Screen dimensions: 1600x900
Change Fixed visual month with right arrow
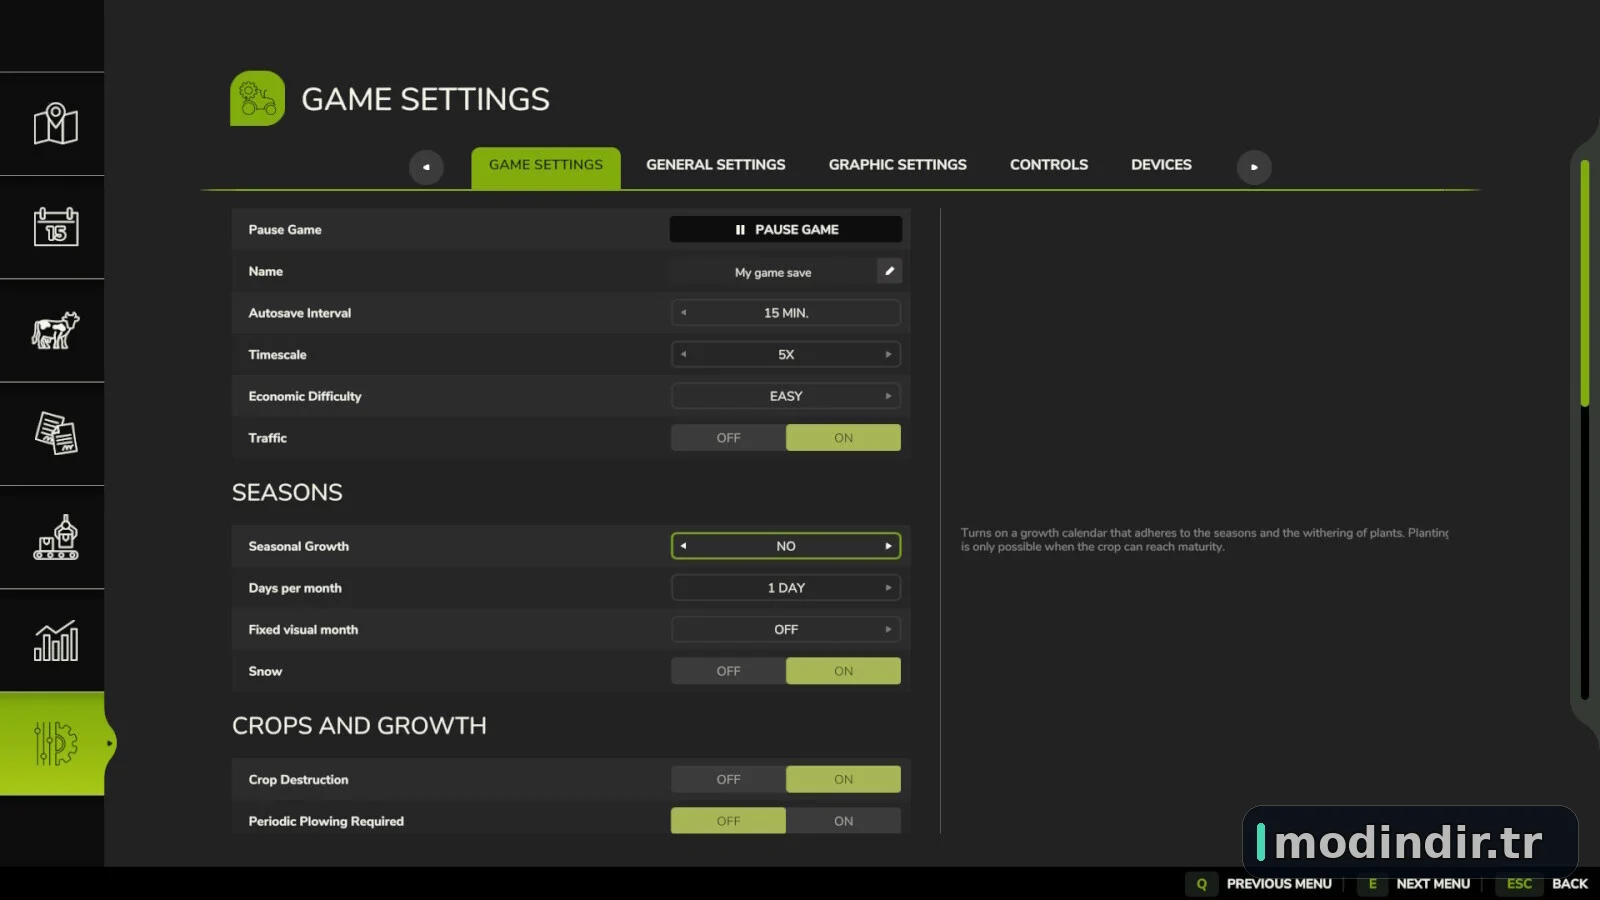click(888, 629)
